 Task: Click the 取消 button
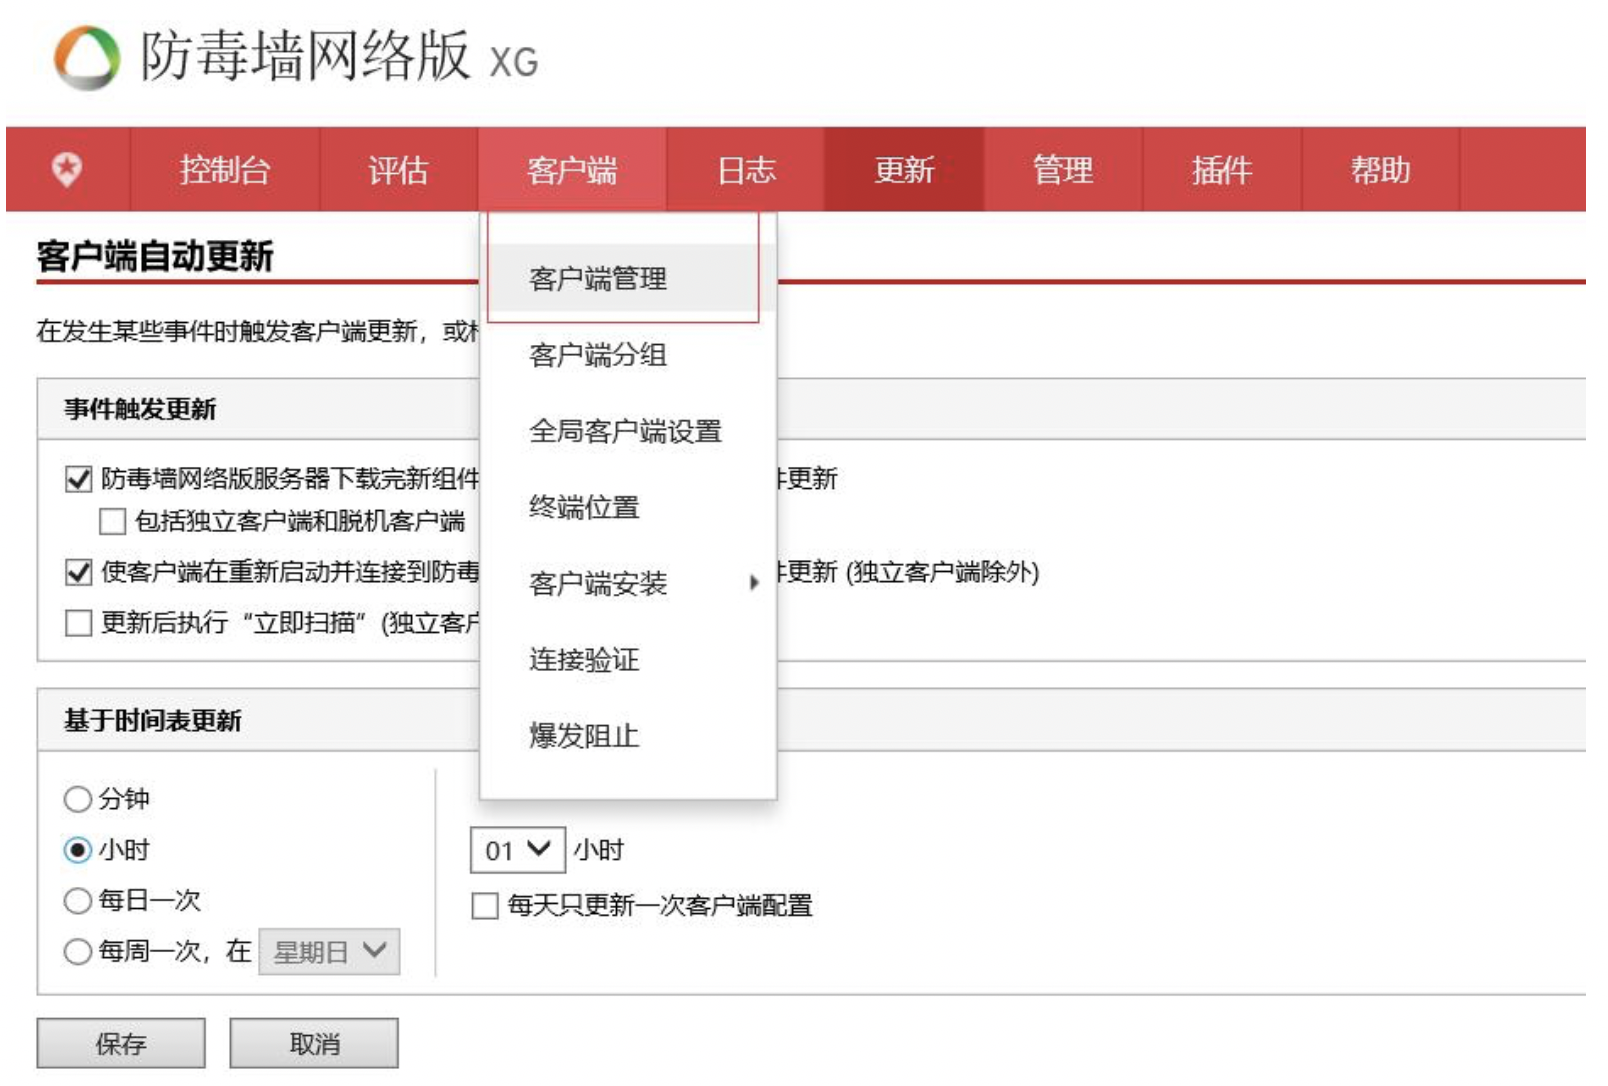click(x=314, y=1043)
